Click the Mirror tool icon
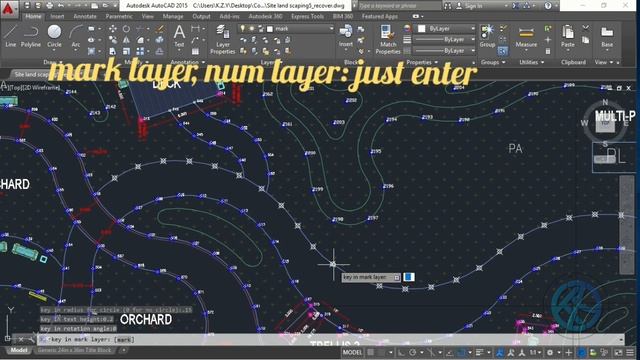The height and width of the screenshot is (360, 640). [126, 40]
